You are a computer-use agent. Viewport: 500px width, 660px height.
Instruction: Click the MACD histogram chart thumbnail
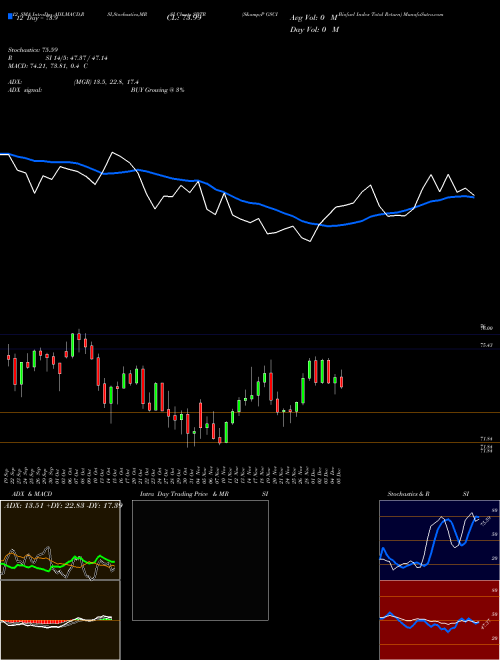tap(60, 620)
